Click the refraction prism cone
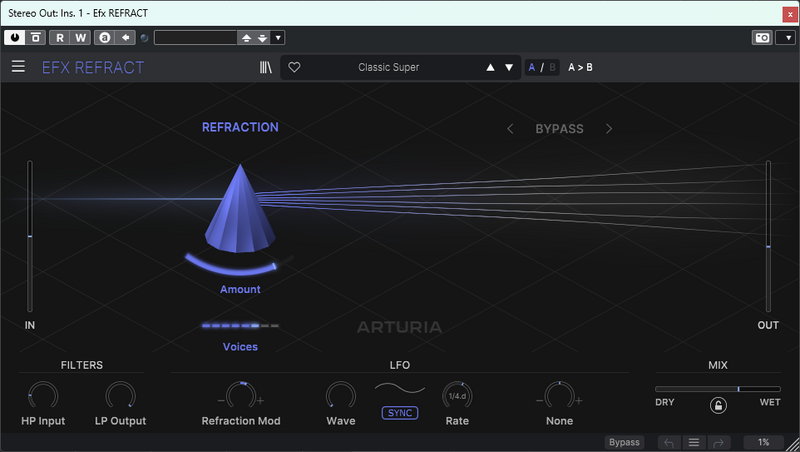The image size is (800, 452). tap(240, 209)
